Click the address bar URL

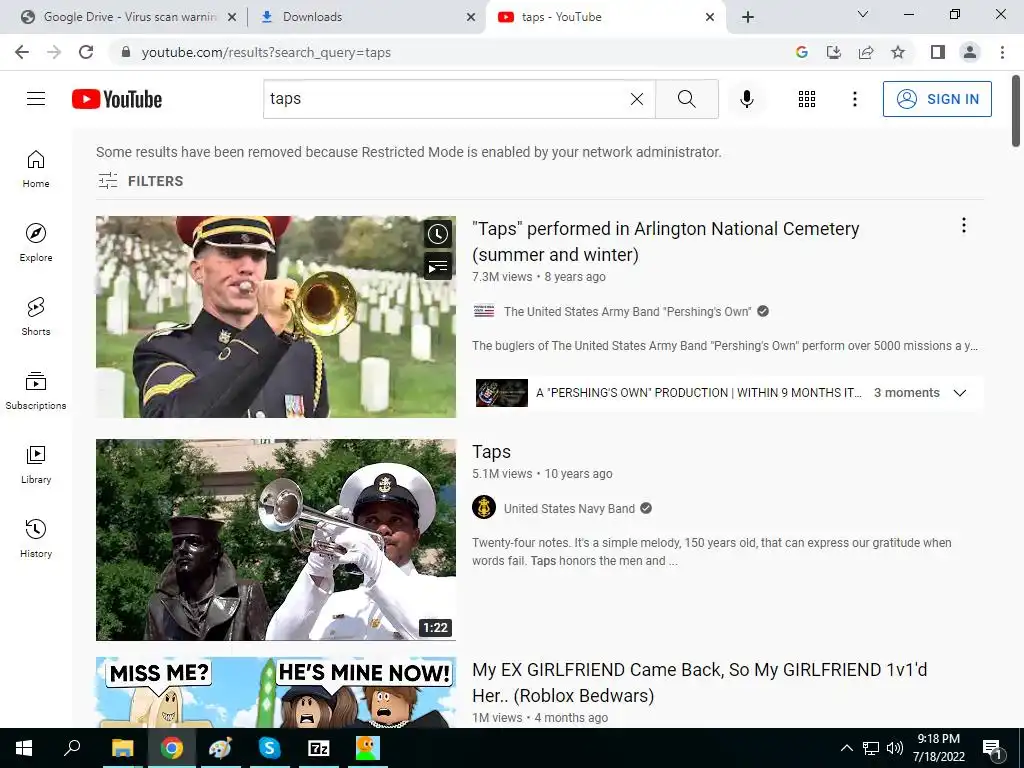click(x=266, y=52)
